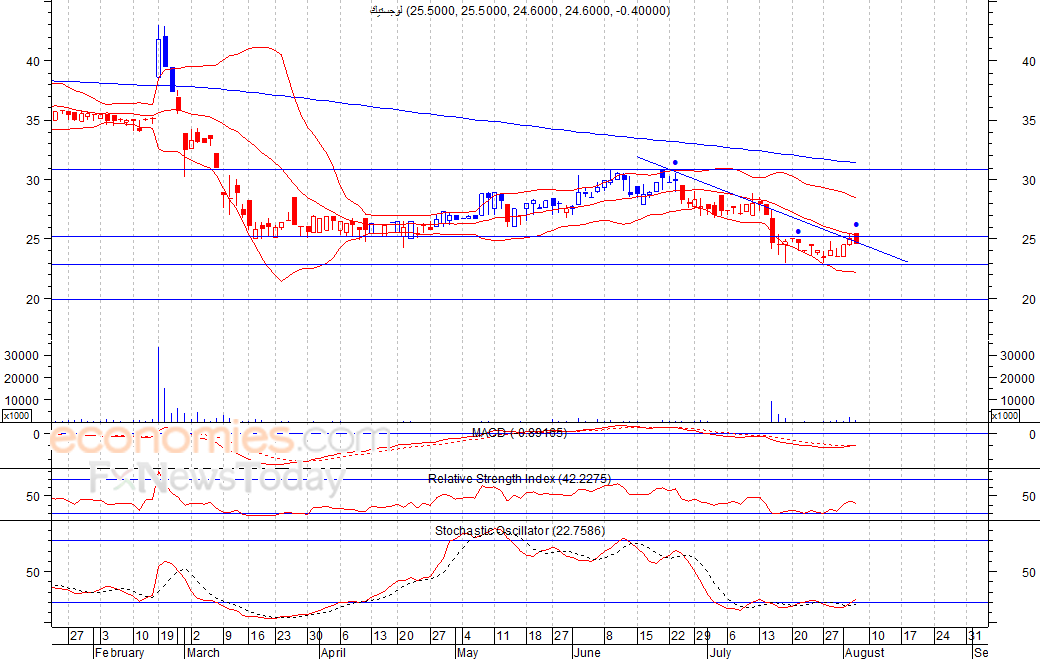Click the blue dot marker above the latest candle

pos(856,224)
